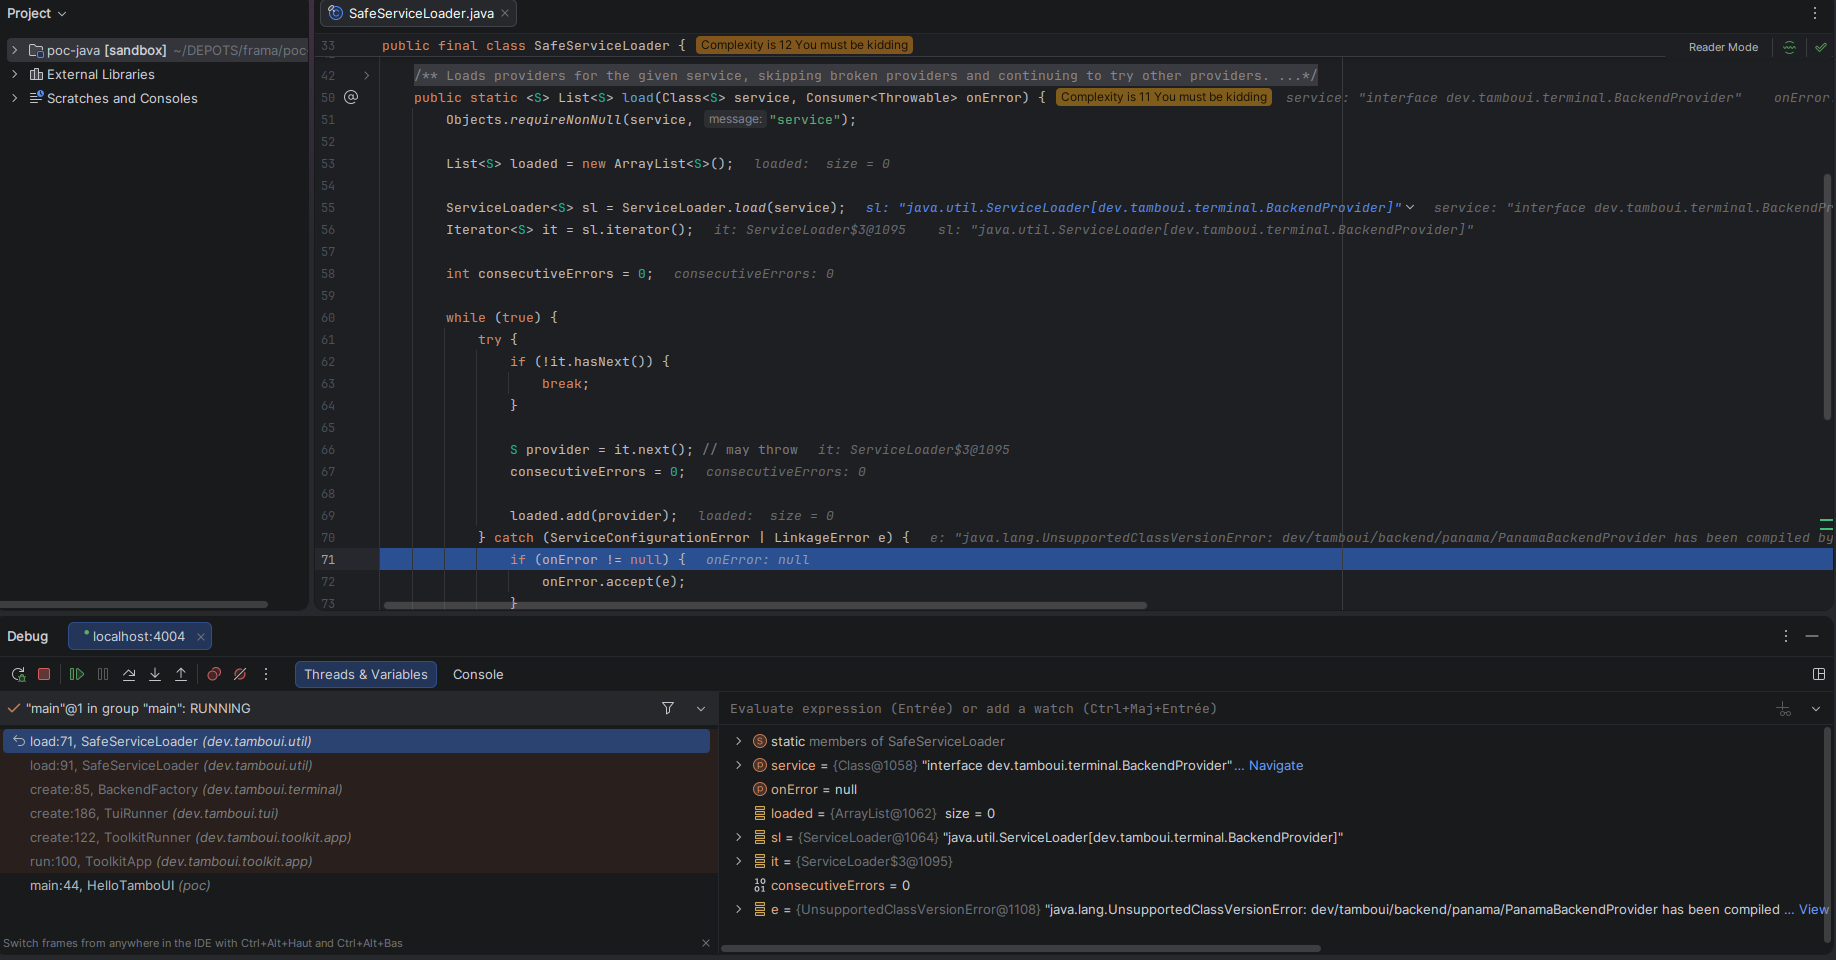1836x960 pixels.
Task: Switch to the Console tab
Action: pos(478,675)
